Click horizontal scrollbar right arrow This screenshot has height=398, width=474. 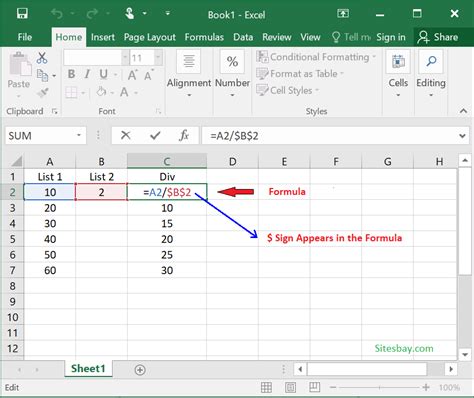tap(451, 369)
